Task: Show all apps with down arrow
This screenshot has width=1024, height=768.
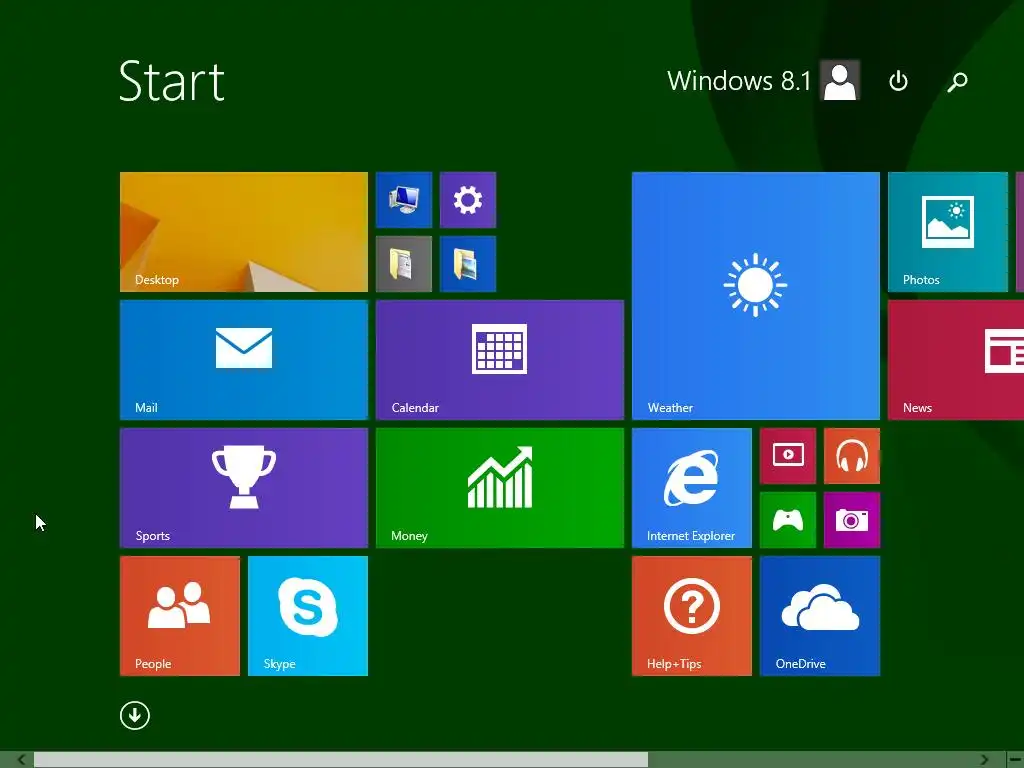Action: click(135, 715)
